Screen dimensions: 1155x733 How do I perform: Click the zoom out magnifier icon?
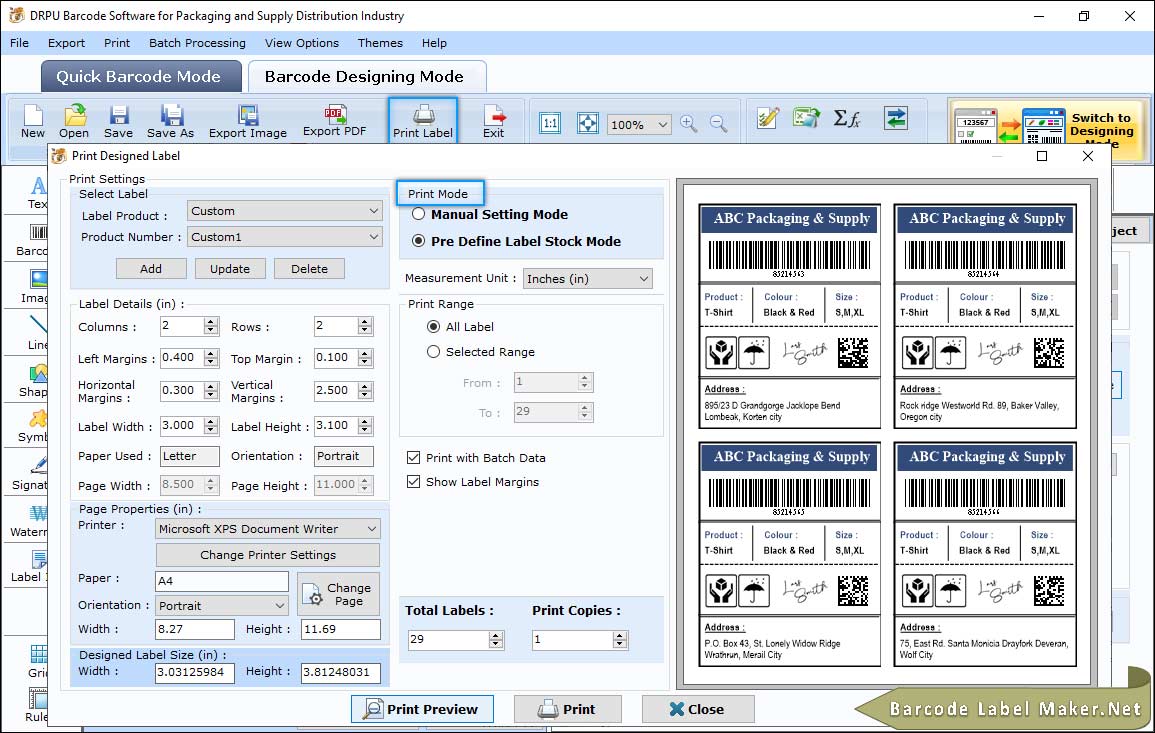[718, 124]
